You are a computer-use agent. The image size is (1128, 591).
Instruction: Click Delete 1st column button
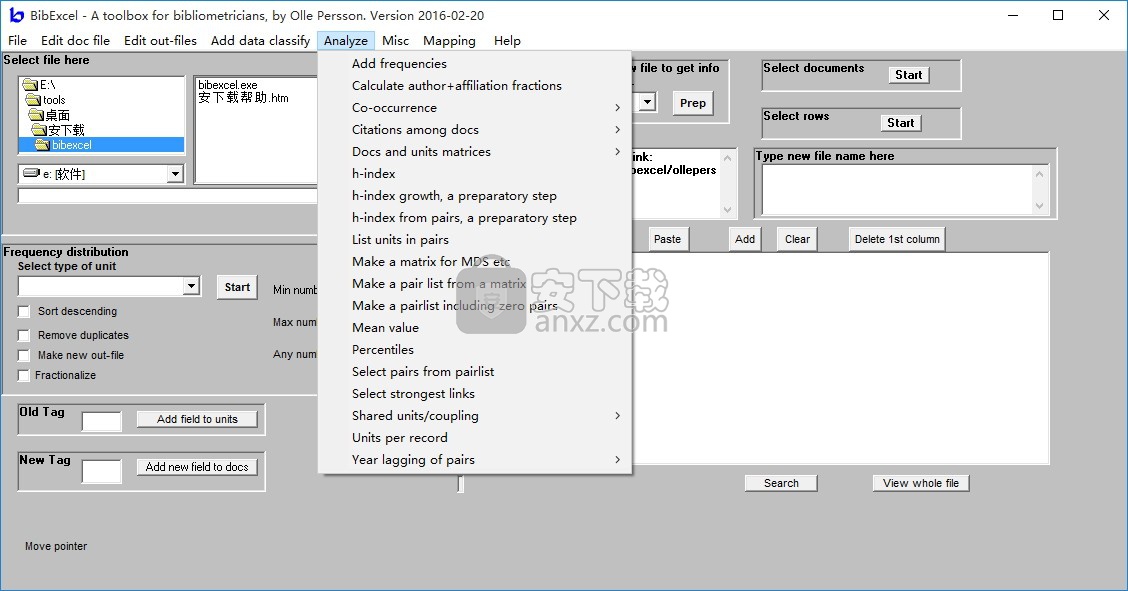coord(897,239)
